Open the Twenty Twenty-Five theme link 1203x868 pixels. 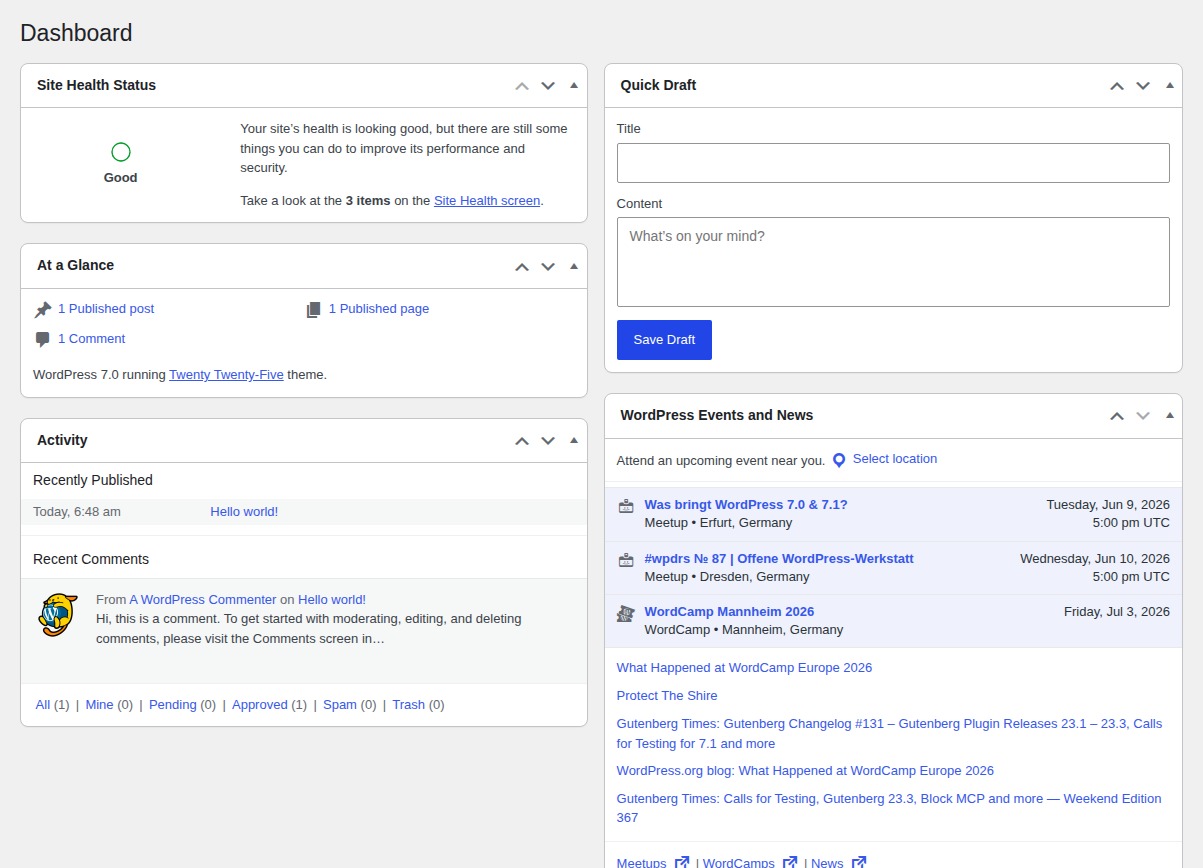[x=226, y=375]
